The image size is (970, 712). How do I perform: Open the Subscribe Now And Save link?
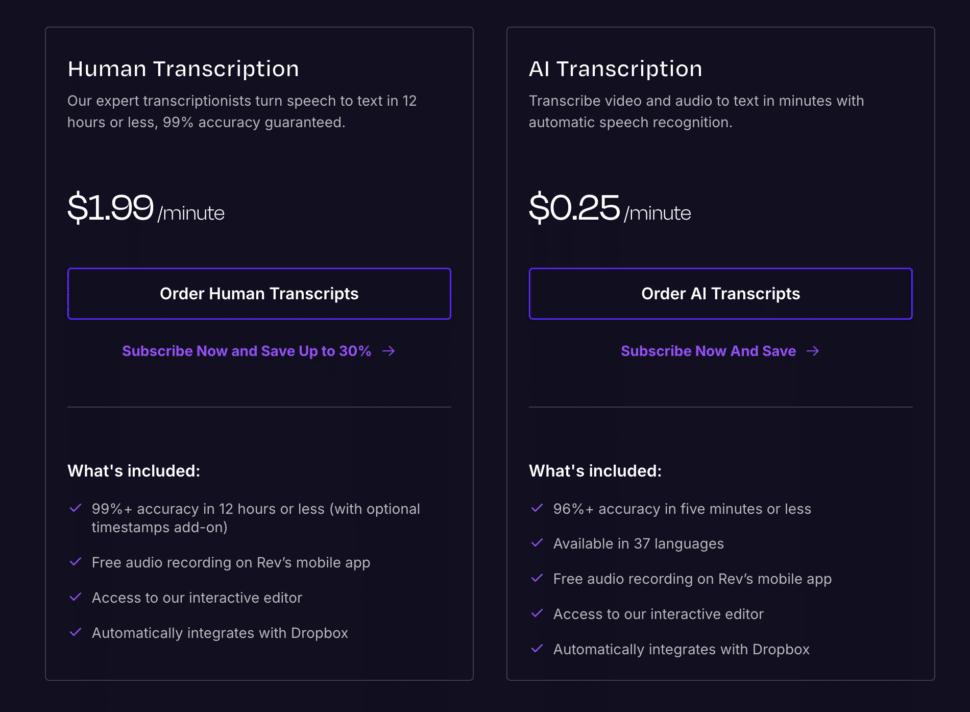tap(707, 351)
